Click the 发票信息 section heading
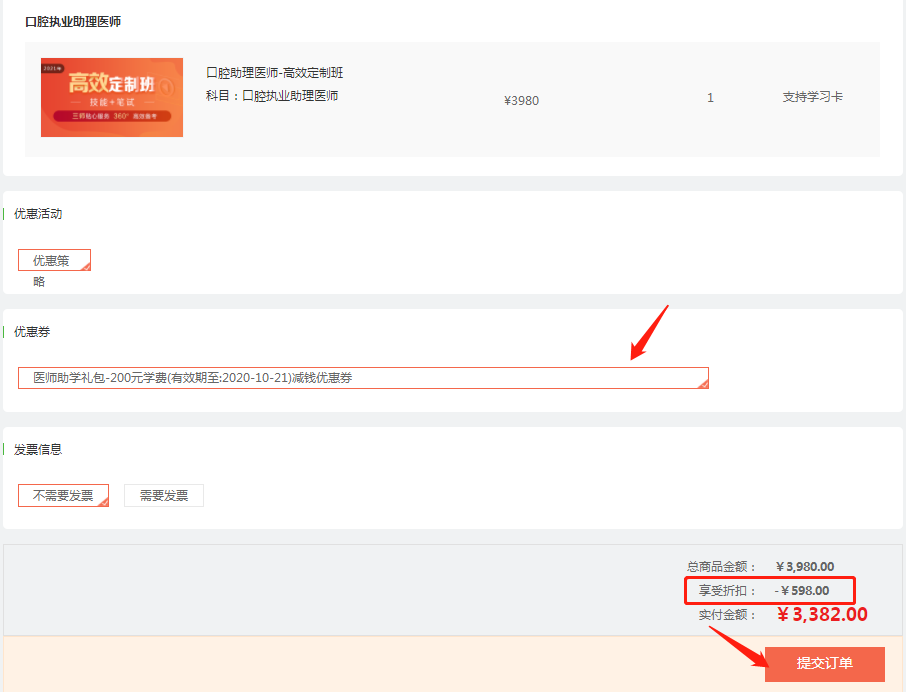This screenshot has width=906, height=692. [38, 450]
